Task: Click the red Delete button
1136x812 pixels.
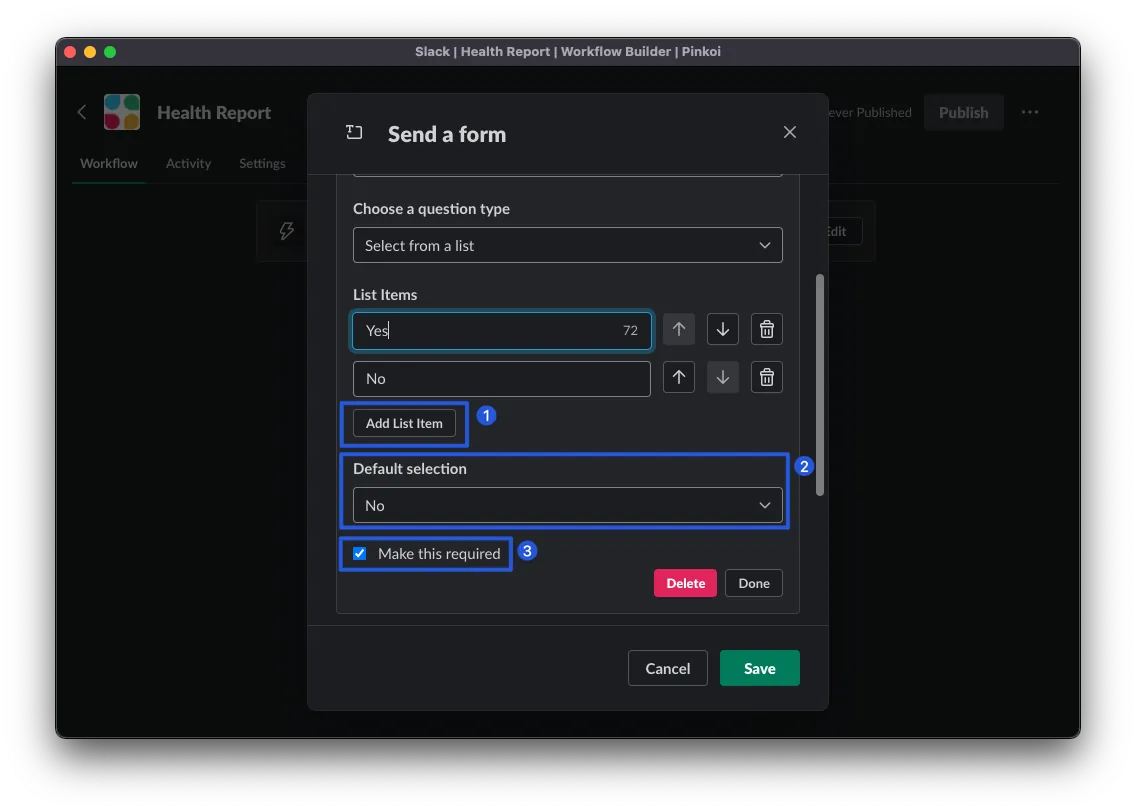Action: pyautogui.click(x=685, y=583)
